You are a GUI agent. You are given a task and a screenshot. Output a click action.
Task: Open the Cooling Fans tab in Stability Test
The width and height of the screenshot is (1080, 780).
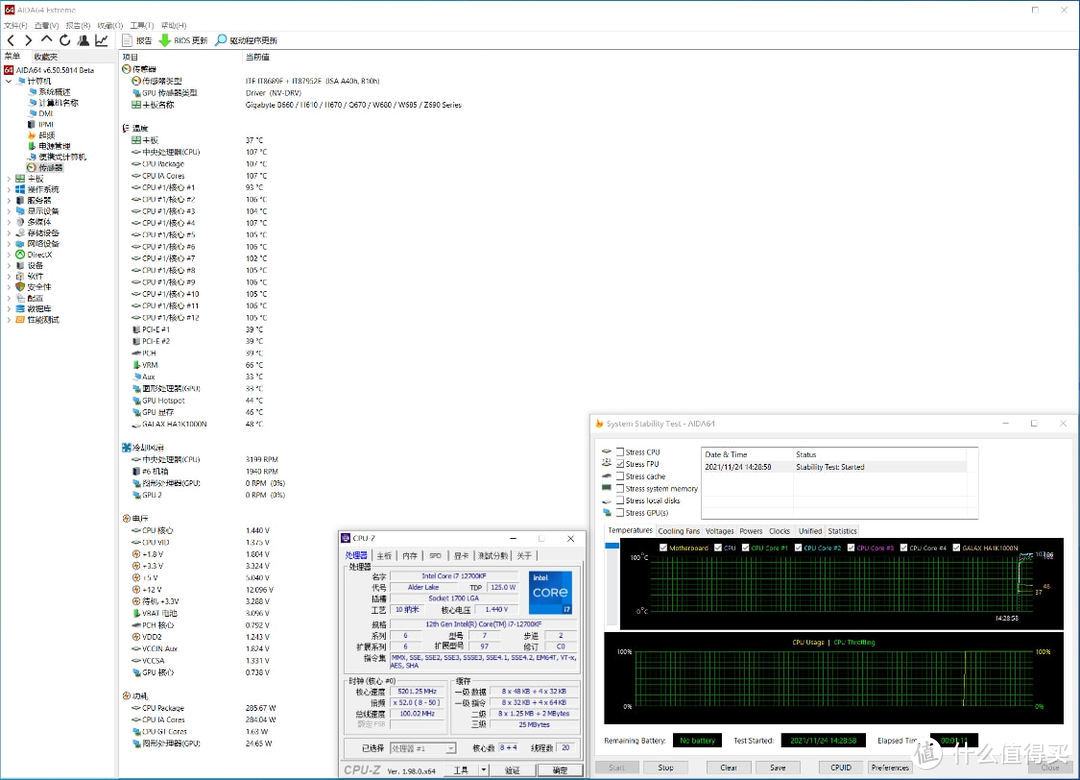679,530
